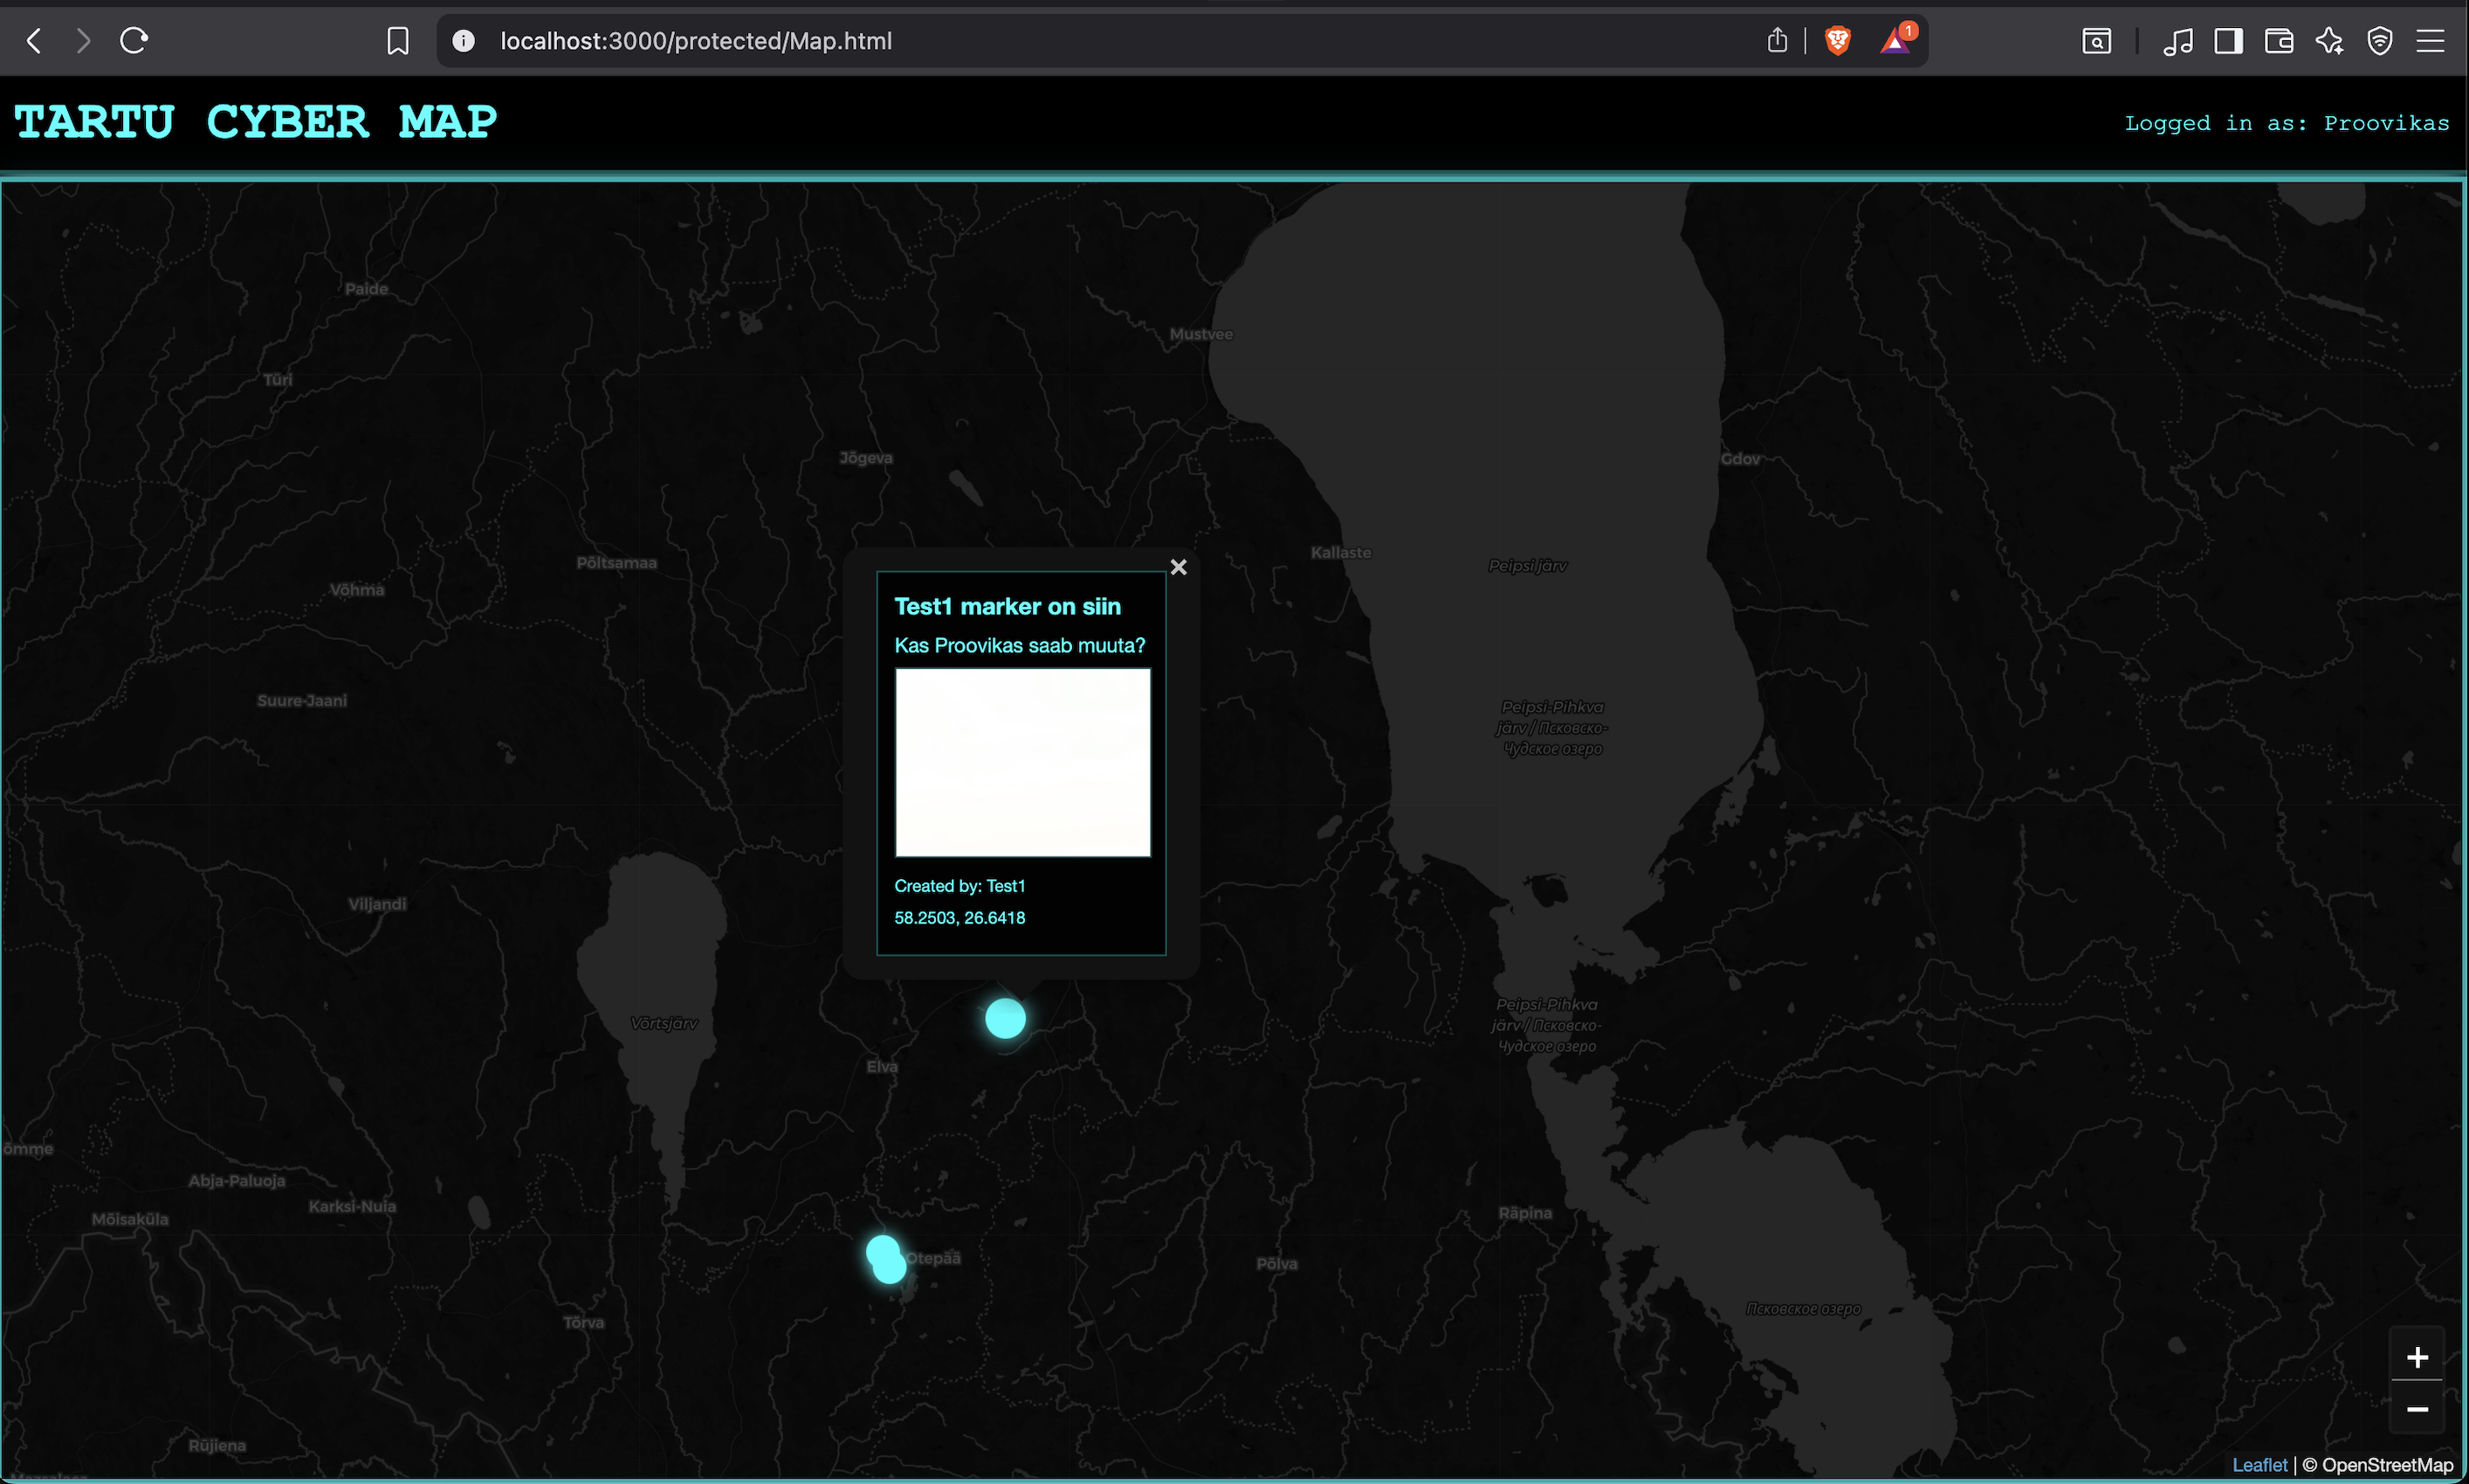The height and width of the screenshot is (1484, 2469).
Task: Click the address bar URL localhost:3000
Action: tap(696, 41)
